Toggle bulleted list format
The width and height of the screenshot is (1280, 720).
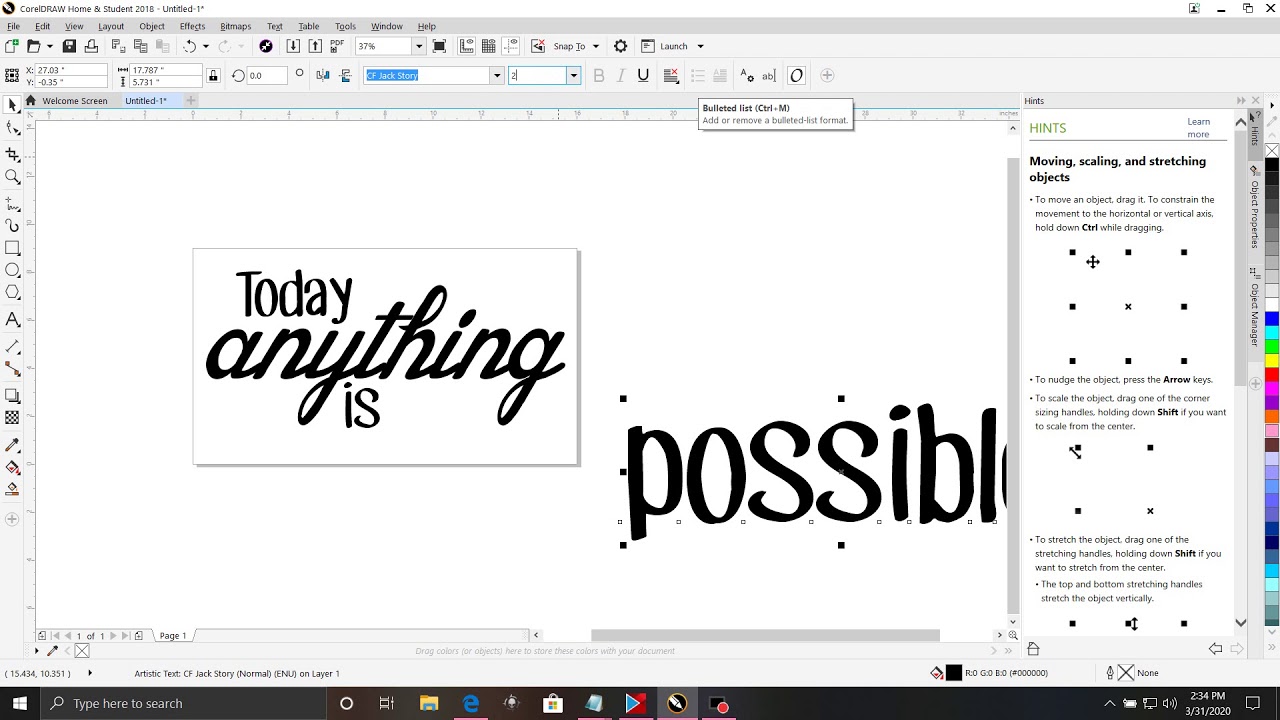(x=697, y=75)
